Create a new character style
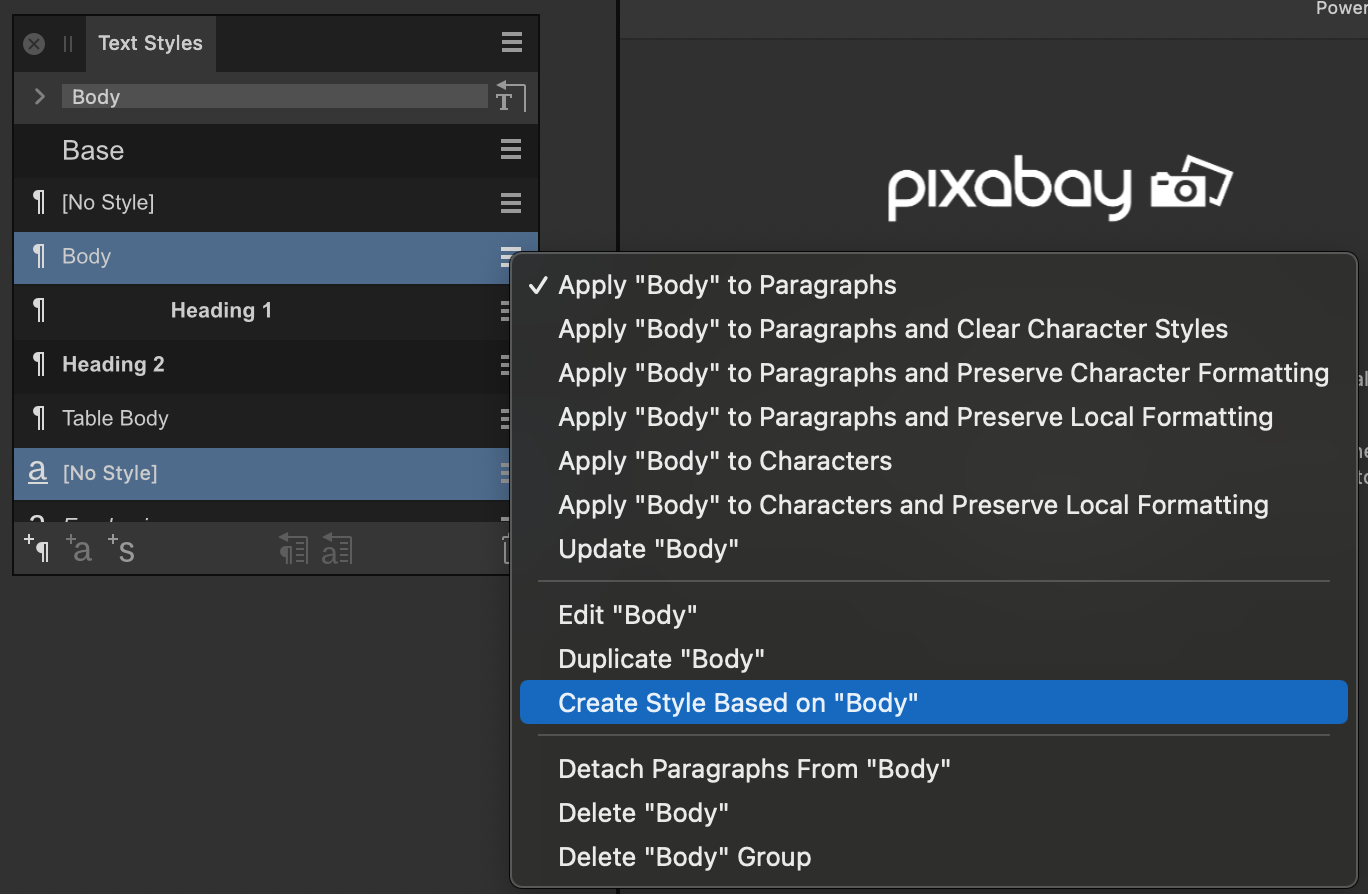1368x894 pixels. (x=80, y=549)
